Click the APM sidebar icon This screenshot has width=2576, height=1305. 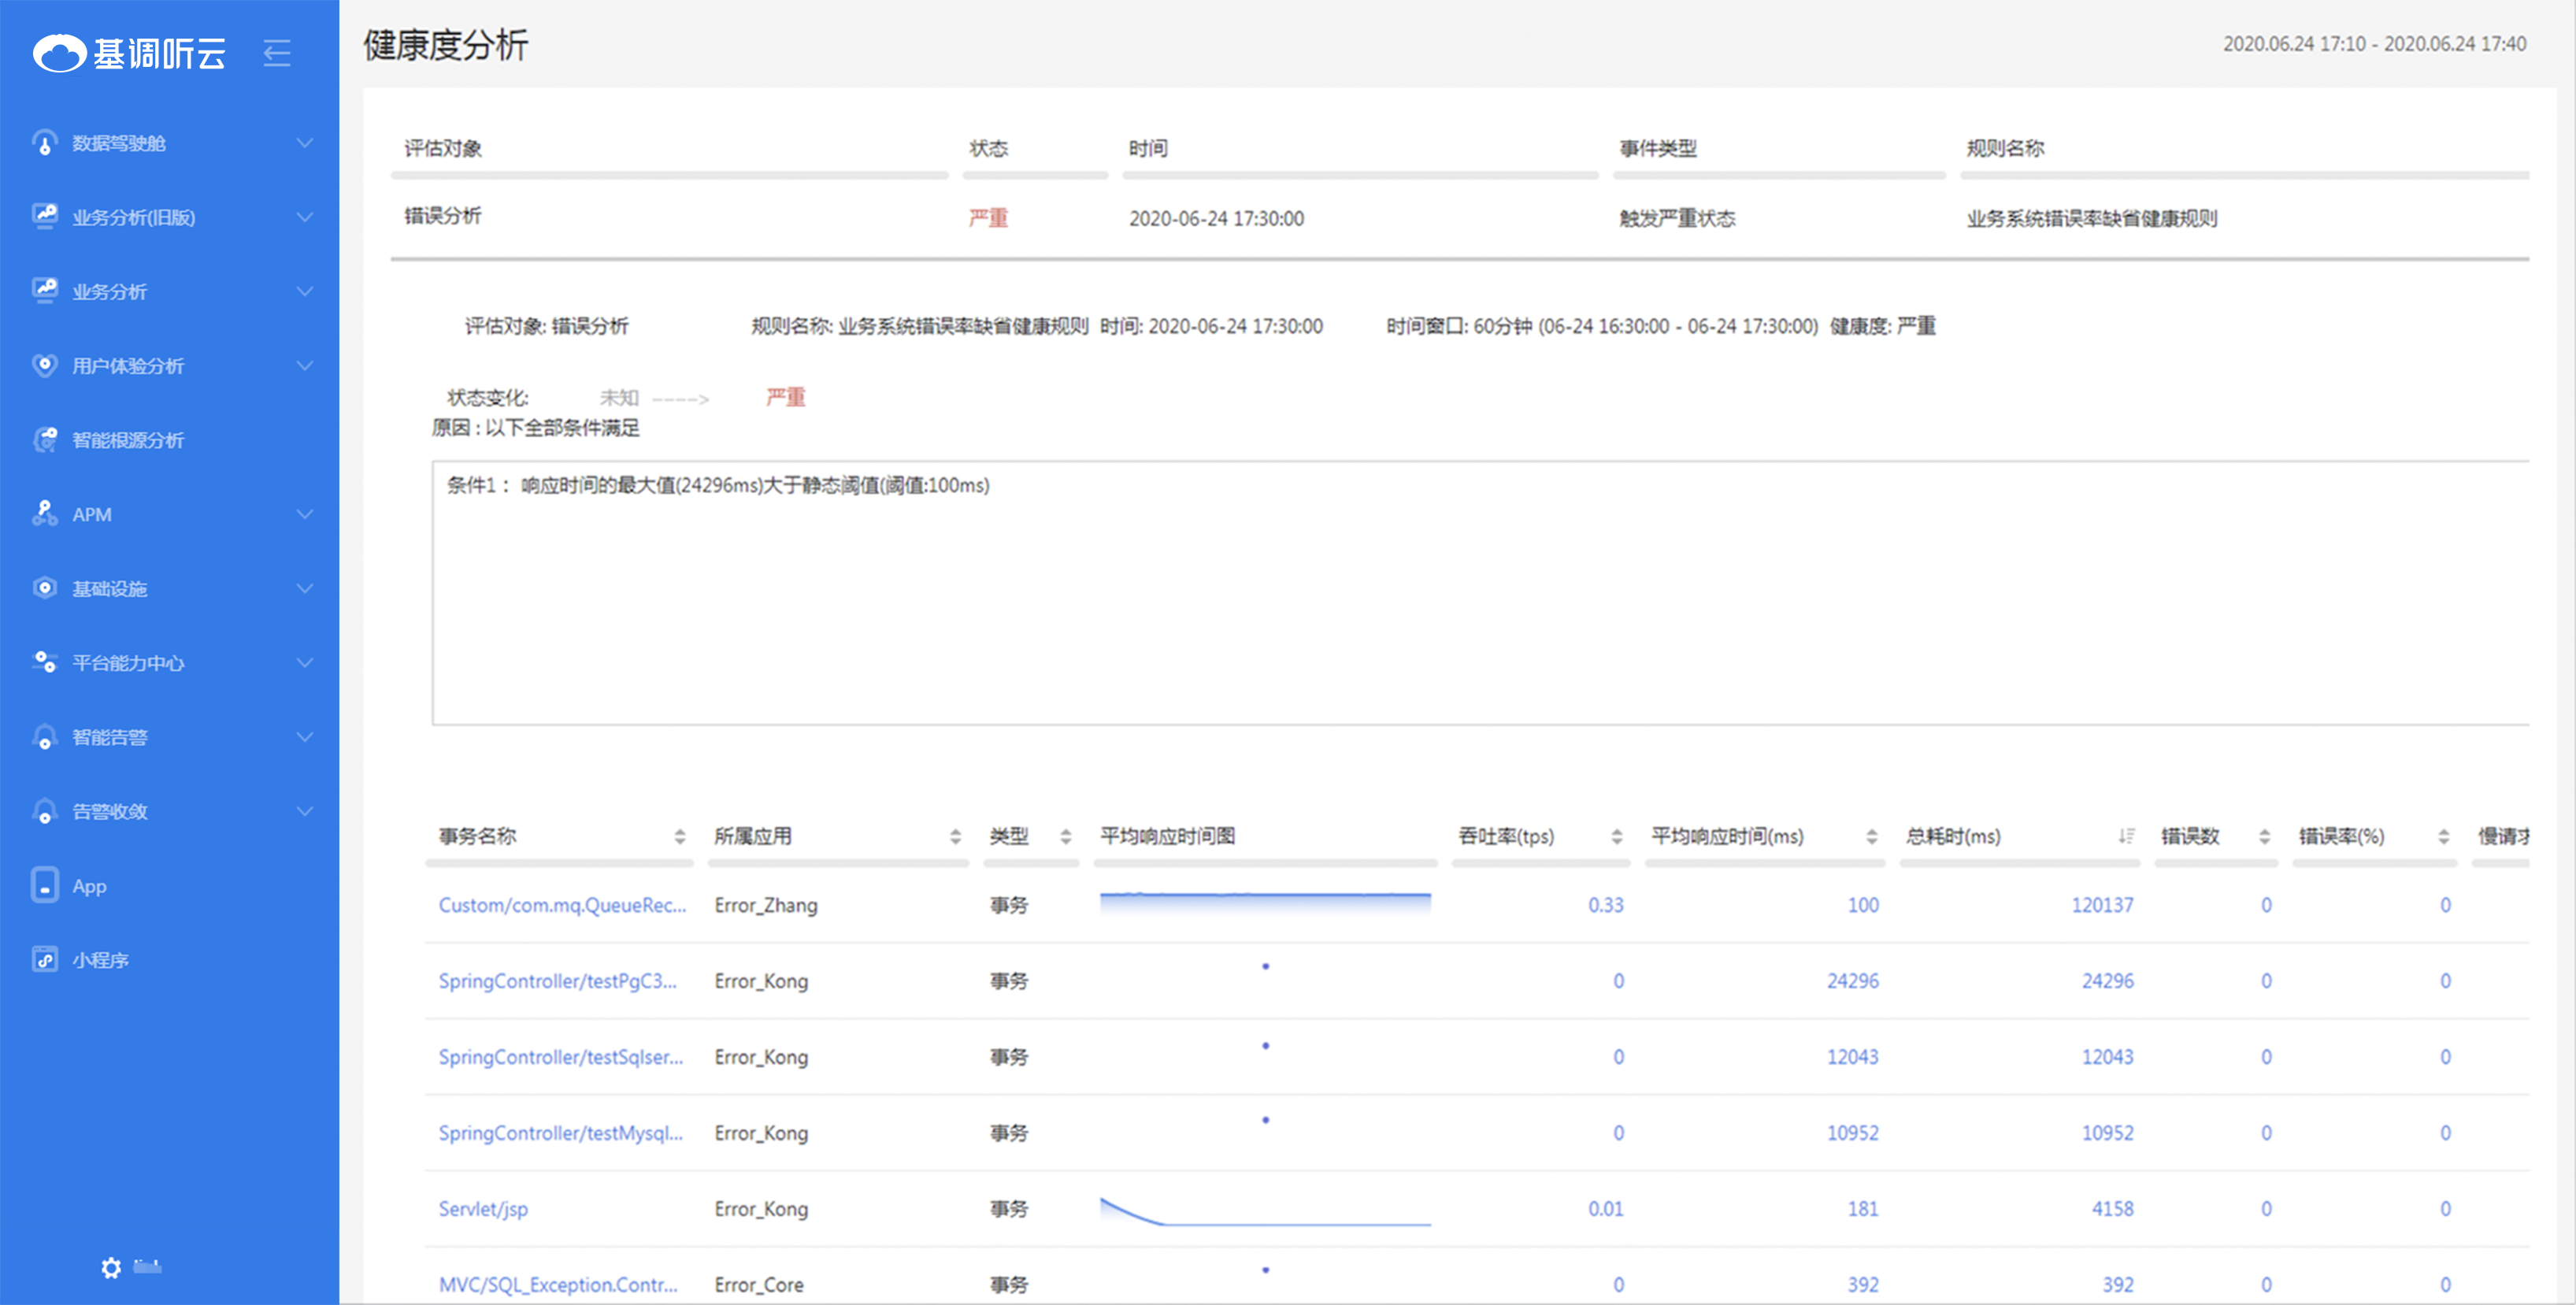[45, 514]
